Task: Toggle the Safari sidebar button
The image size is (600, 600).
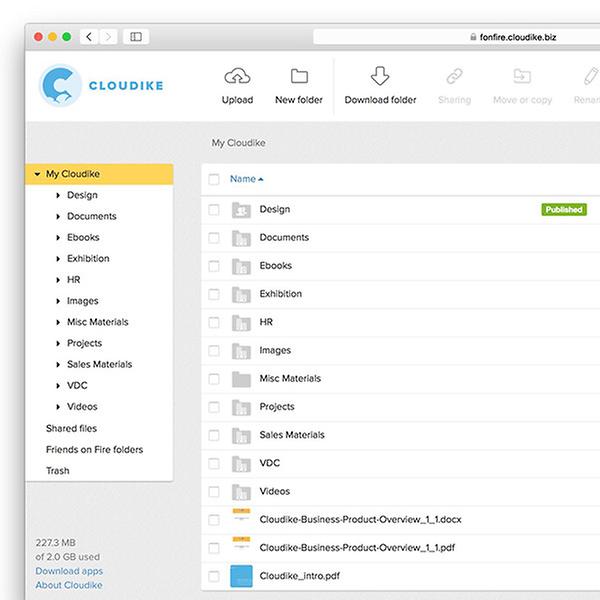Action: [x=136, y=37]
